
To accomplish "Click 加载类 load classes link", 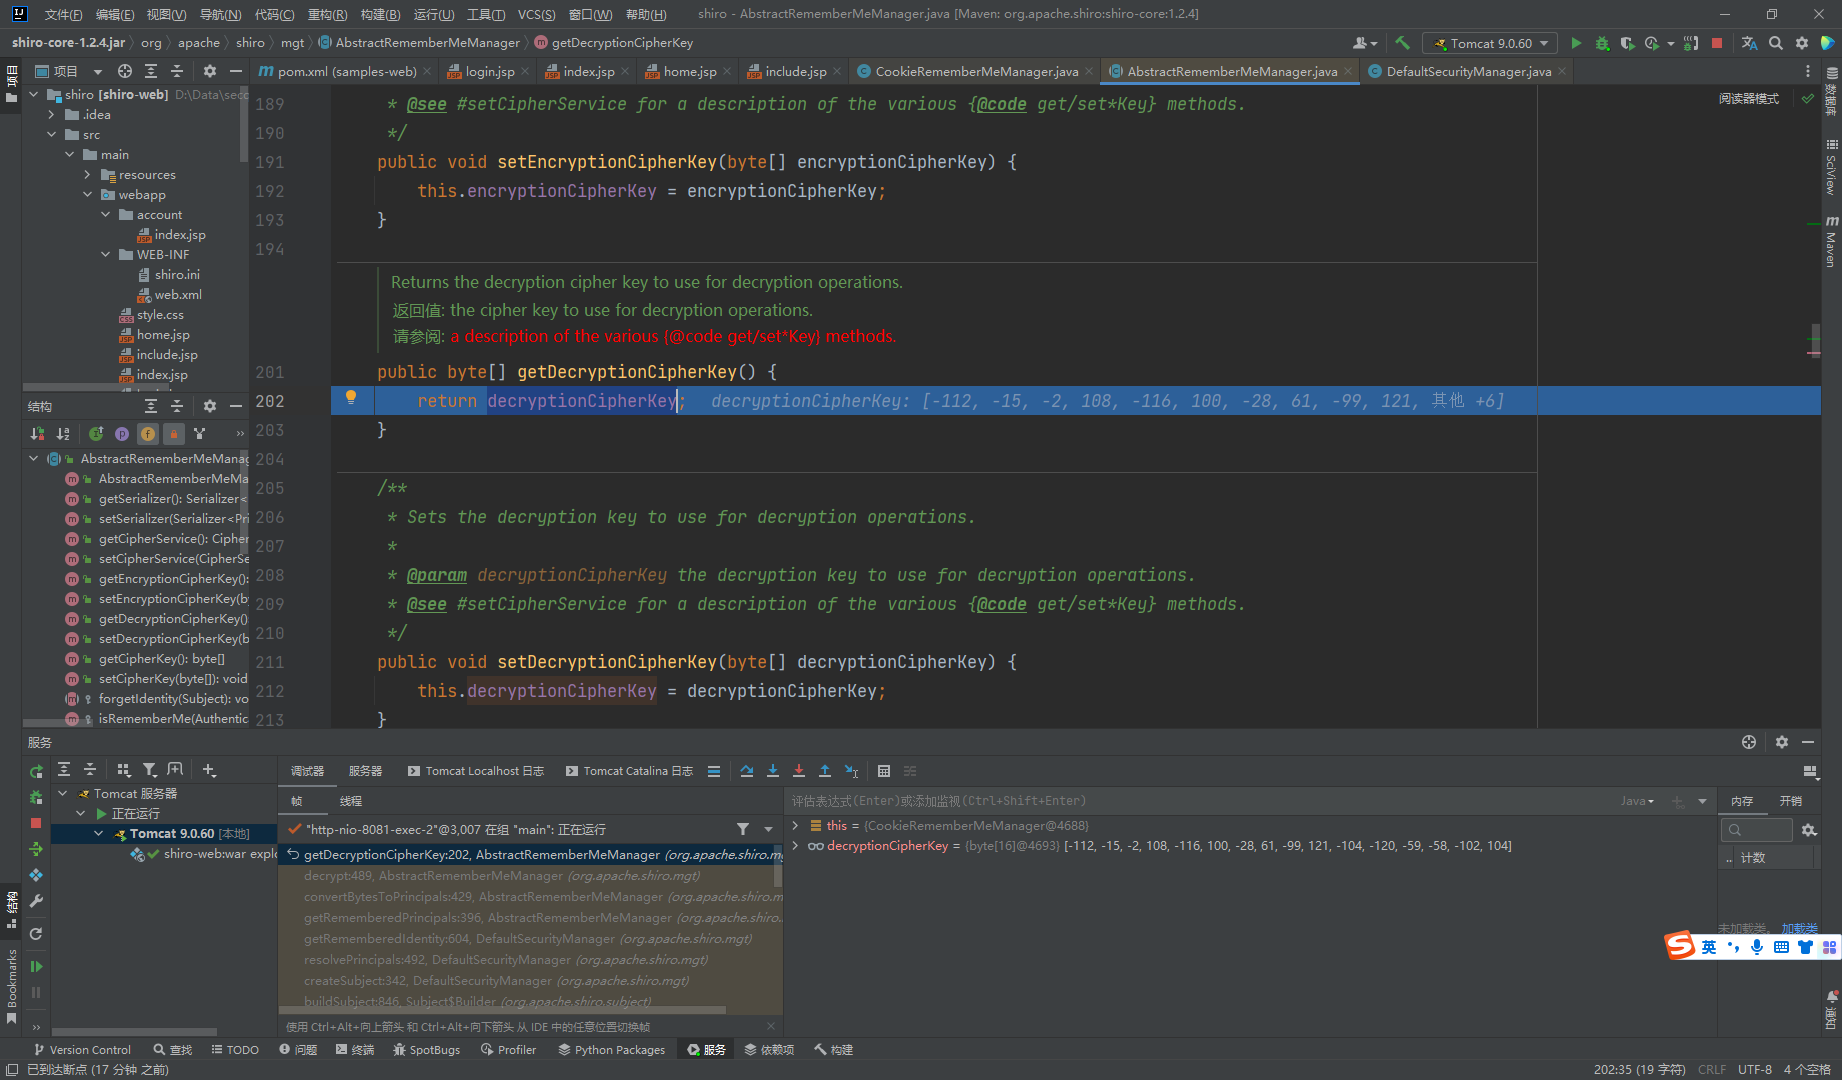I will (x=1799, y=928).
